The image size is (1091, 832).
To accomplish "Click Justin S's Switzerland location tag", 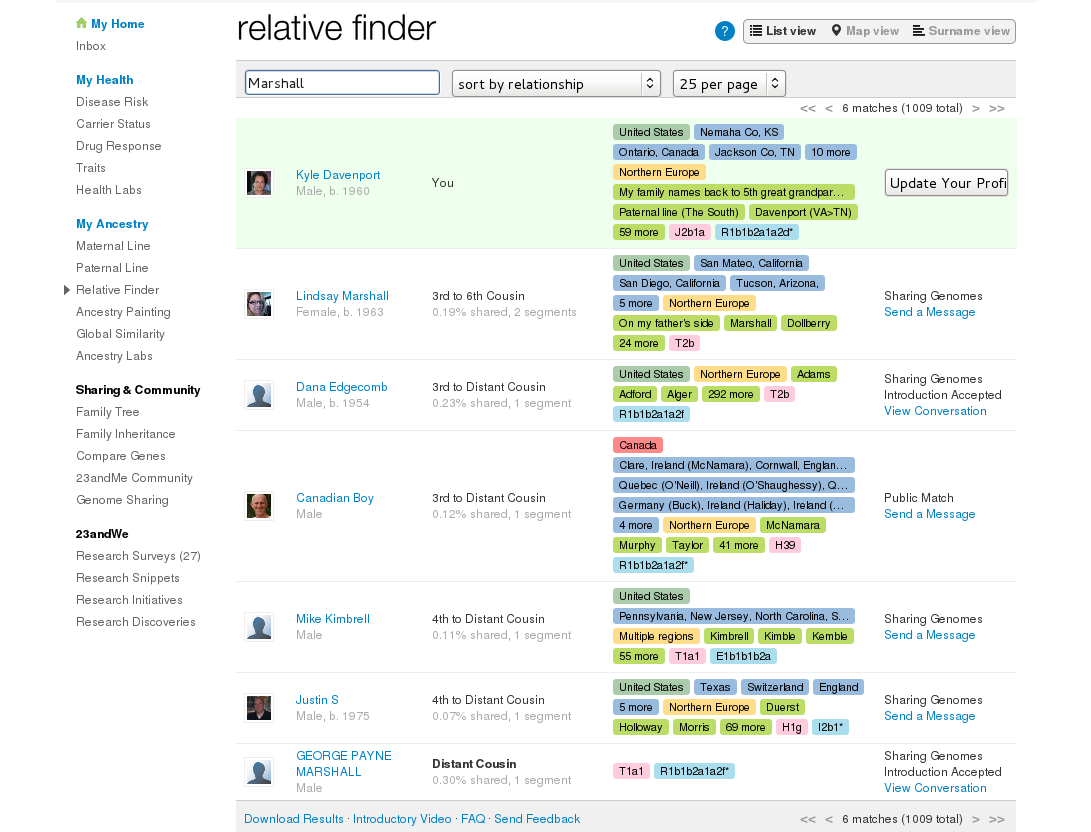I will point(775,687).
